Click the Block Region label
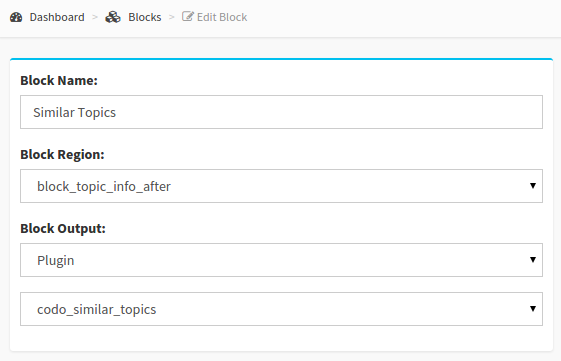Image resolution: width=561 pixels, height=361 pixels. click(62, 155)
